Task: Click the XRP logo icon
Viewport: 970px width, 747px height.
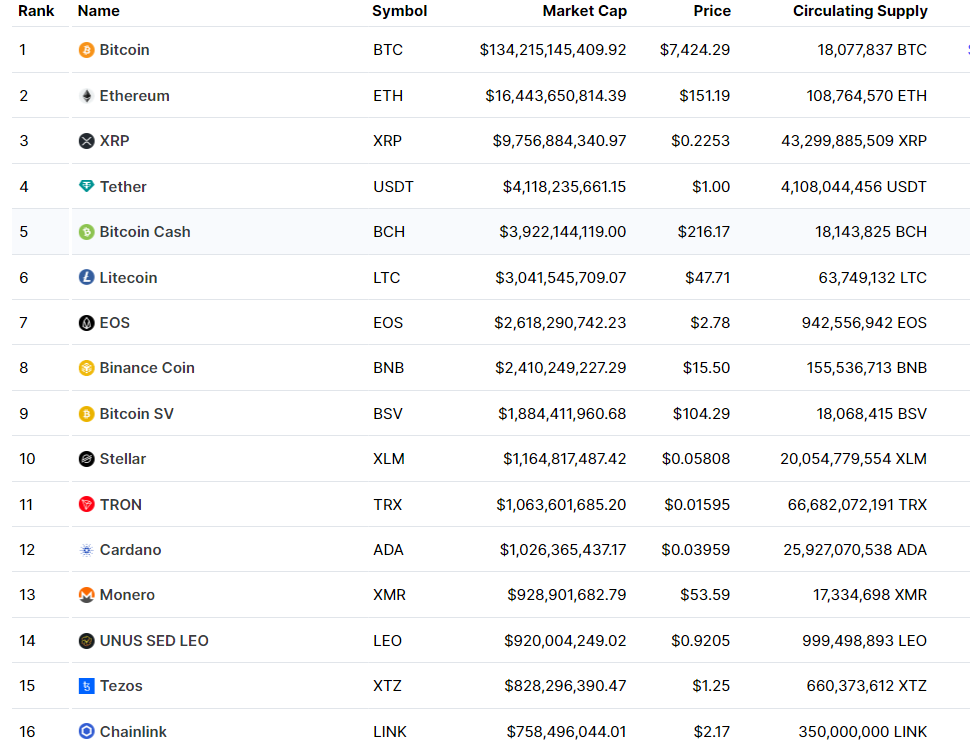Action: click(87, 141)
